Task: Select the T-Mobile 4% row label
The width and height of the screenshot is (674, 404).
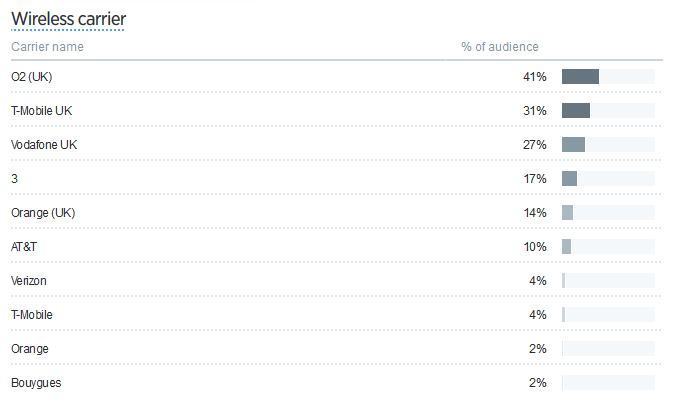Action: pos(32,315)
